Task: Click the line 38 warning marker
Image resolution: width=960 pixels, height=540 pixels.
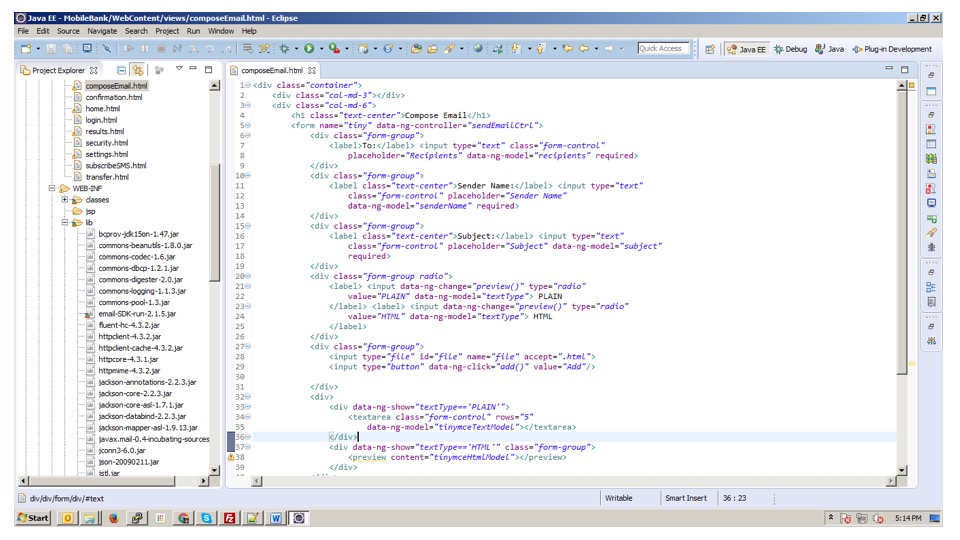Action: tap(231, 457)
